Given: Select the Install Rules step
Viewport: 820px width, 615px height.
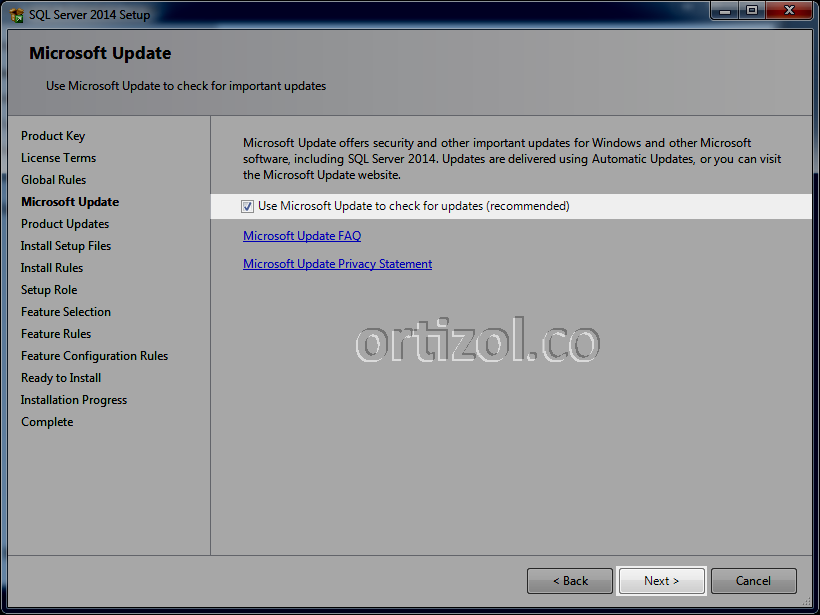Looking at the screenshot, I should point(52,268).
